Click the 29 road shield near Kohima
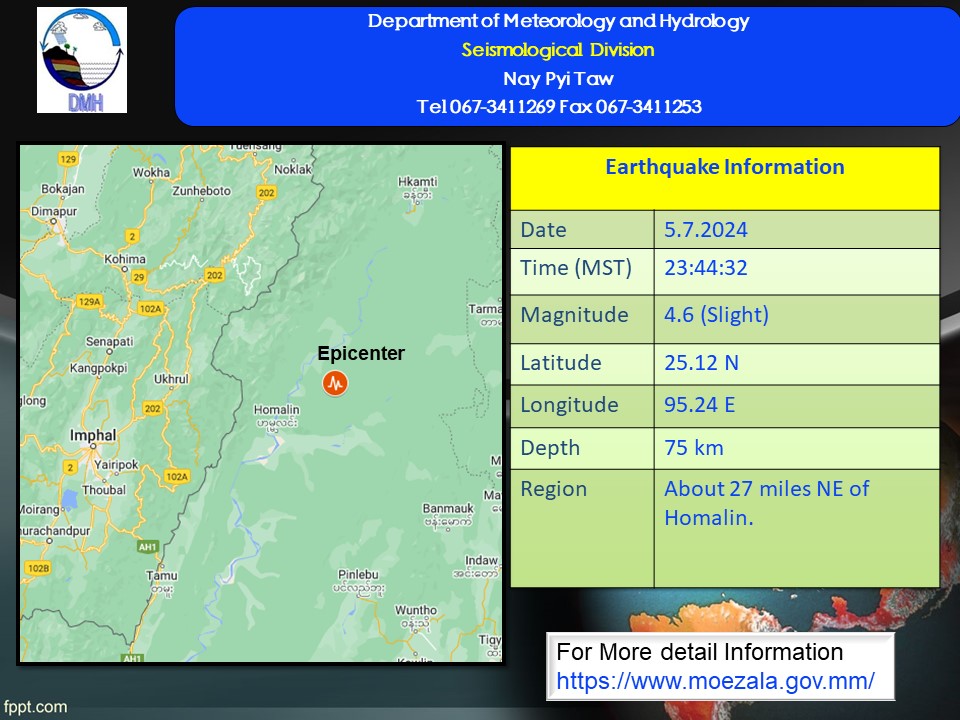Image resolution: width=960 pixels, height=720 pixels. (x=139, y=277)
